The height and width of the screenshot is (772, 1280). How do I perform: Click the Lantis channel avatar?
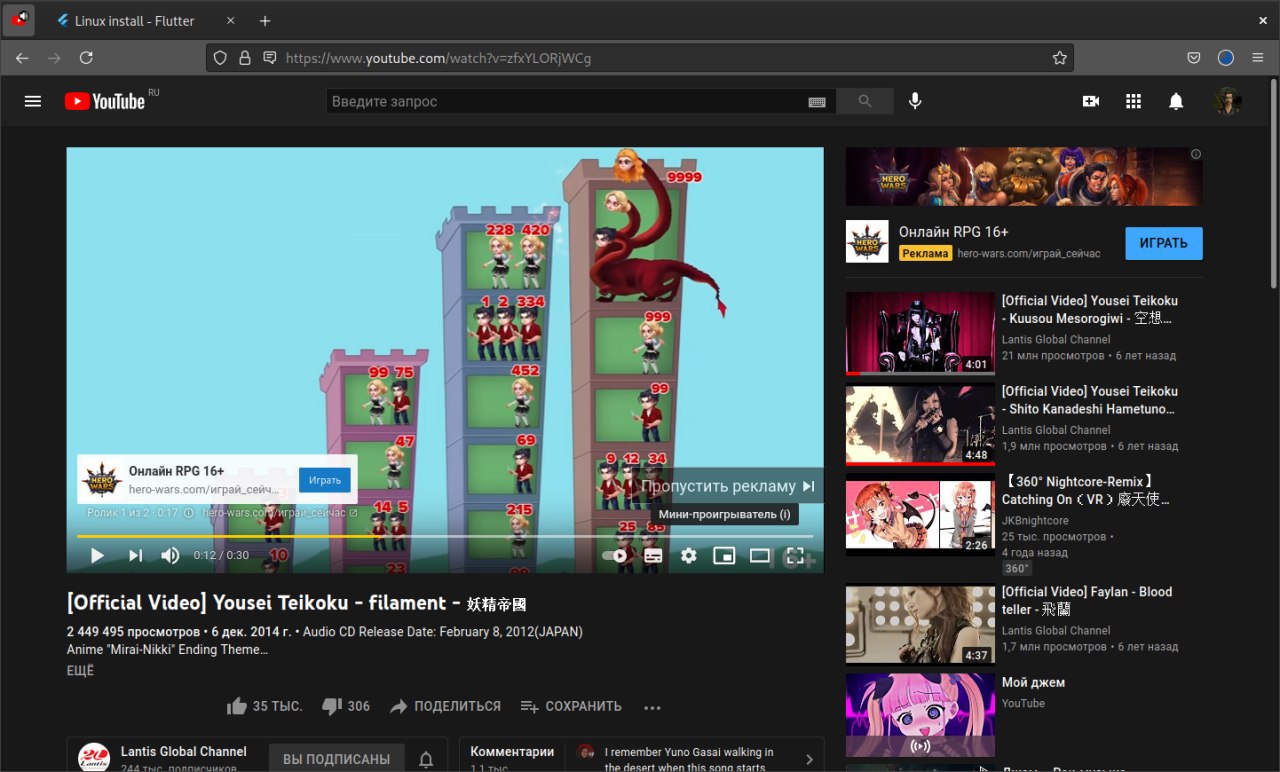pyautogui.click(x=94, y=758)
